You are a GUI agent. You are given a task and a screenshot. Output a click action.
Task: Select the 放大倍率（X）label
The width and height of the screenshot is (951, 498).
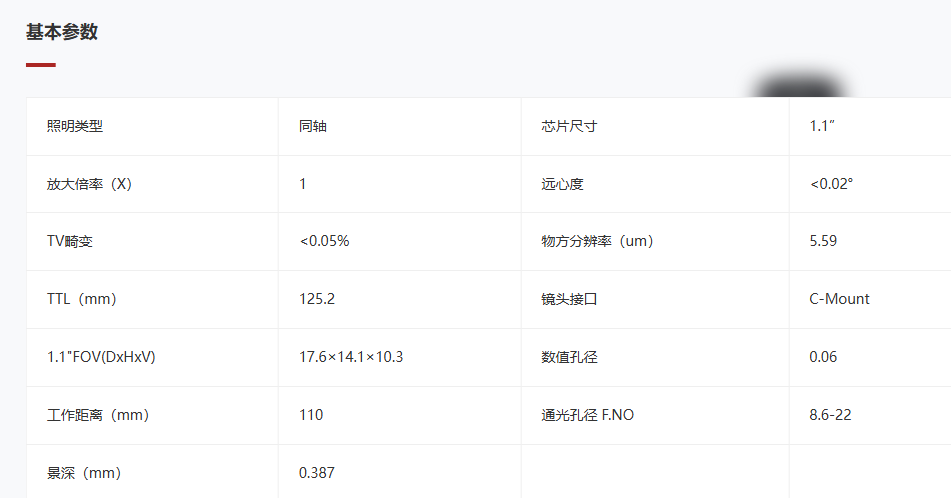tap(89, 184)
